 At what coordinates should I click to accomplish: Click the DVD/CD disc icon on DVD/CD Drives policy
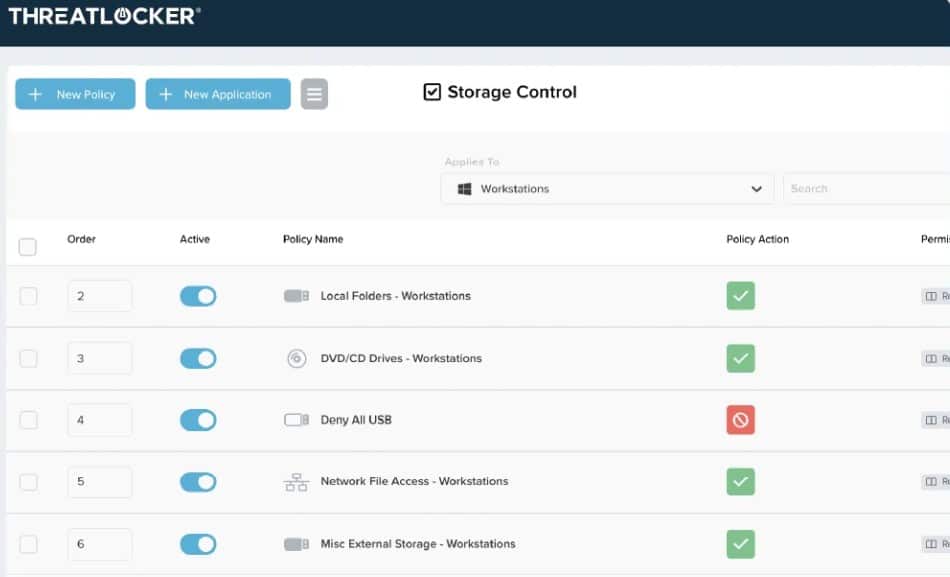pos(297,358)
